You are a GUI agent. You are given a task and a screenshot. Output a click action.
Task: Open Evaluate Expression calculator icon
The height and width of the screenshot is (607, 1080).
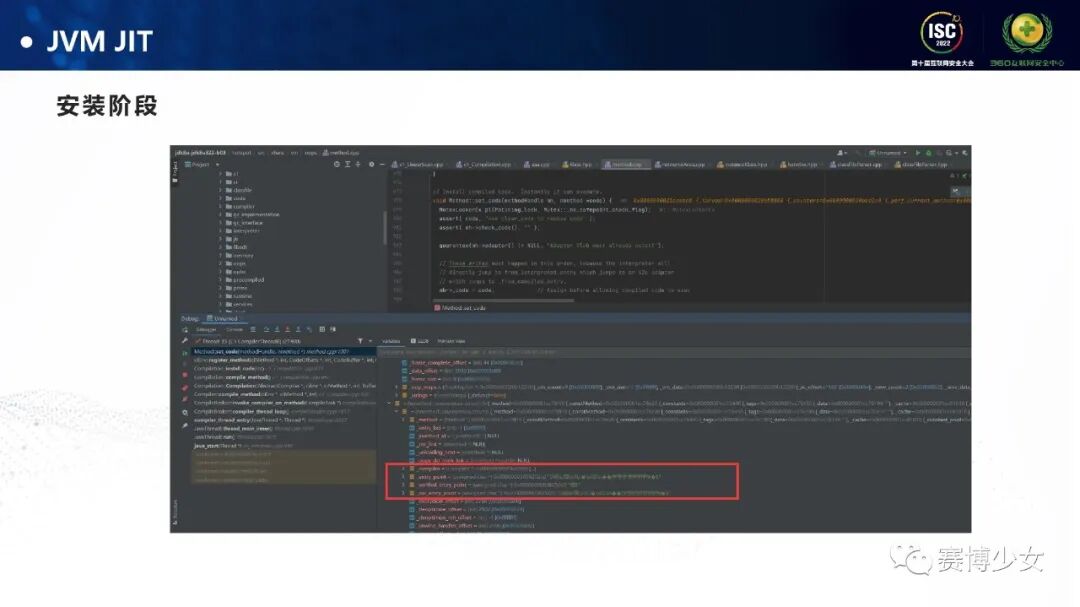tap(322, 329)
